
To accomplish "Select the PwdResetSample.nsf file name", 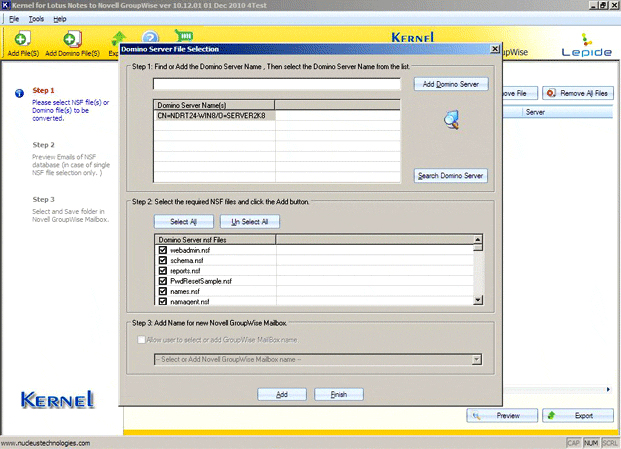I will (x=201, y=281).
